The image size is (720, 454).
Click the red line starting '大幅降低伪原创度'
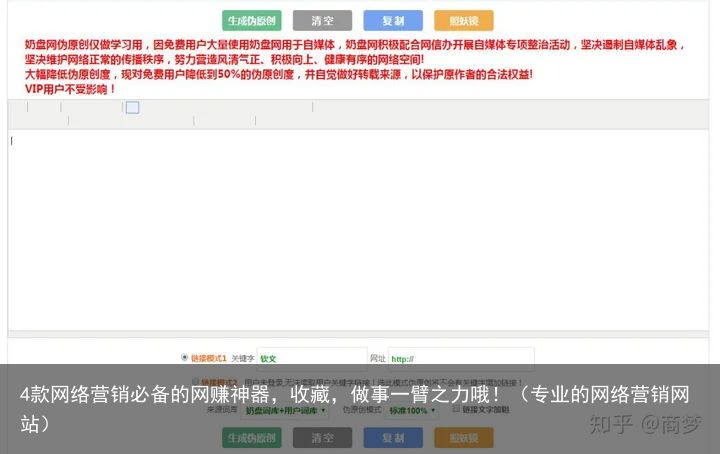(279, 74)
